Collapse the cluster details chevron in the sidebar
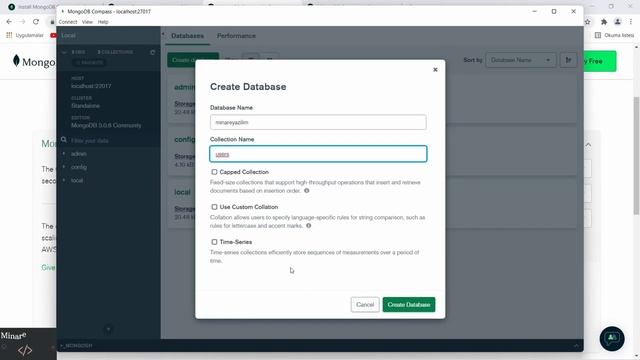Screen dimensions: 640x360 point(64,52)
